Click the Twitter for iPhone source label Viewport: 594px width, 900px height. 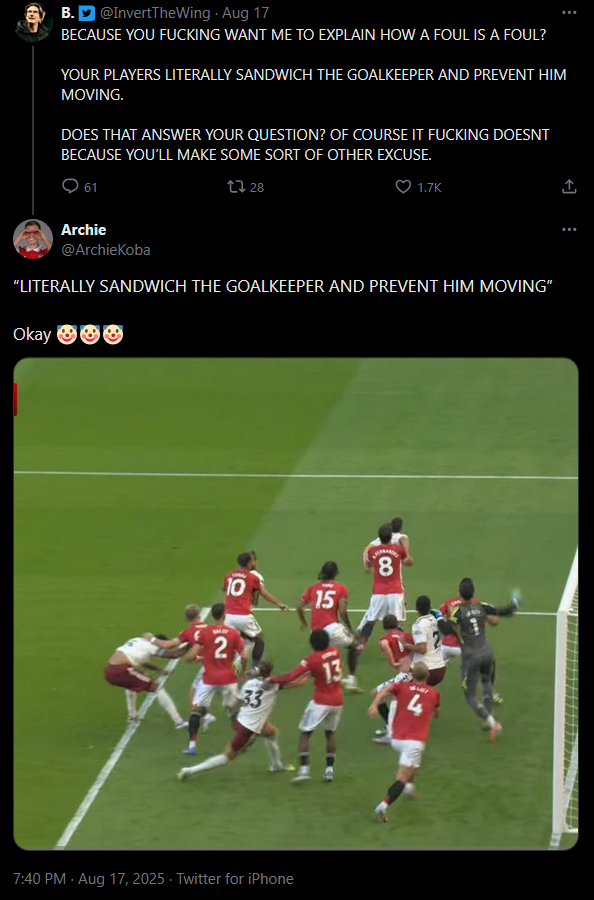(235, 879)
